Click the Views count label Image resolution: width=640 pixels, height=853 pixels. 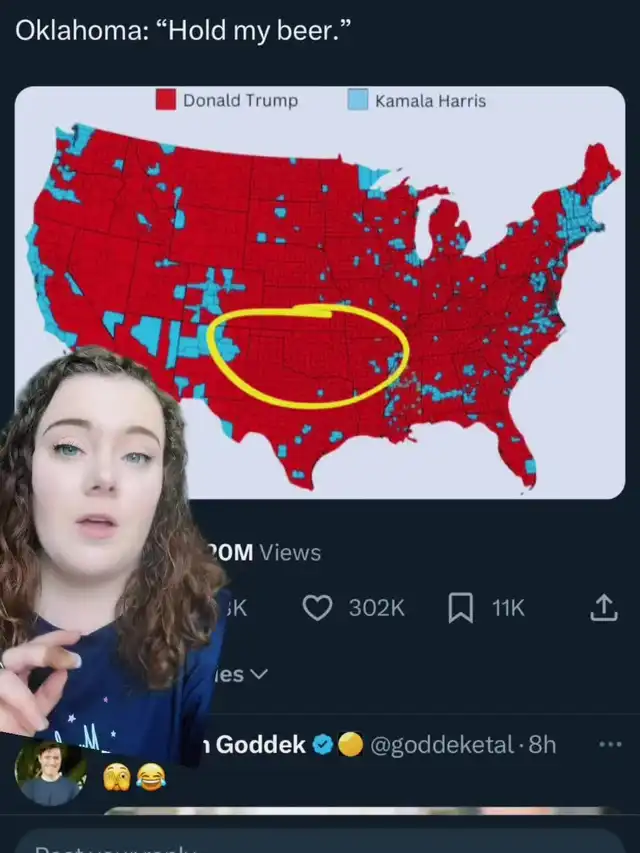click(x=290, y=553)
